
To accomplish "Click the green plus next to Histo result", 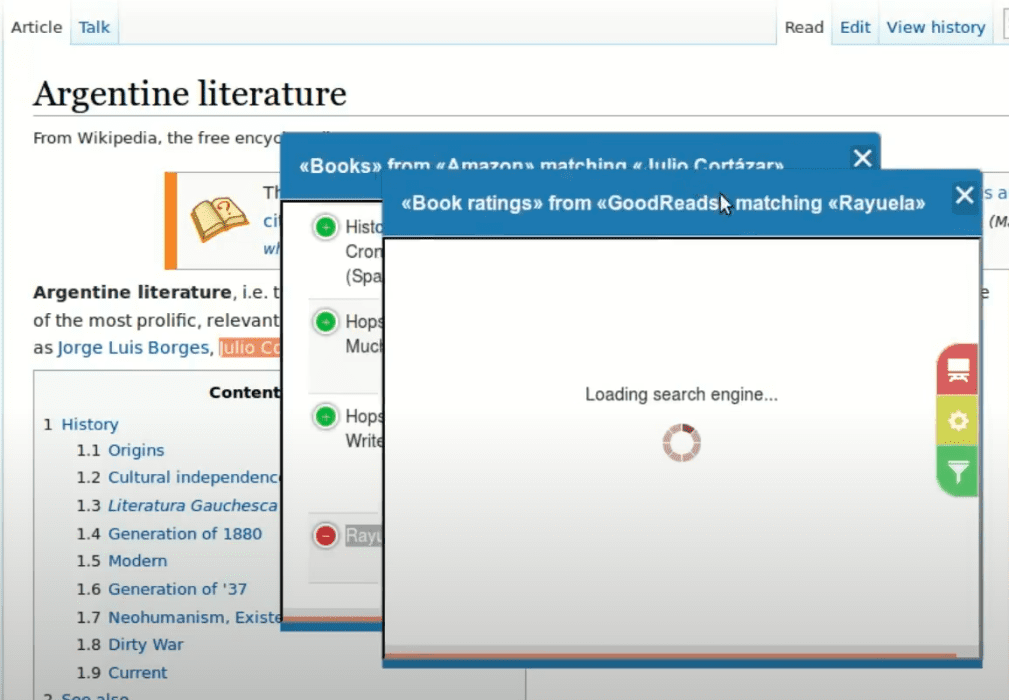I will [x=326, y=226].
